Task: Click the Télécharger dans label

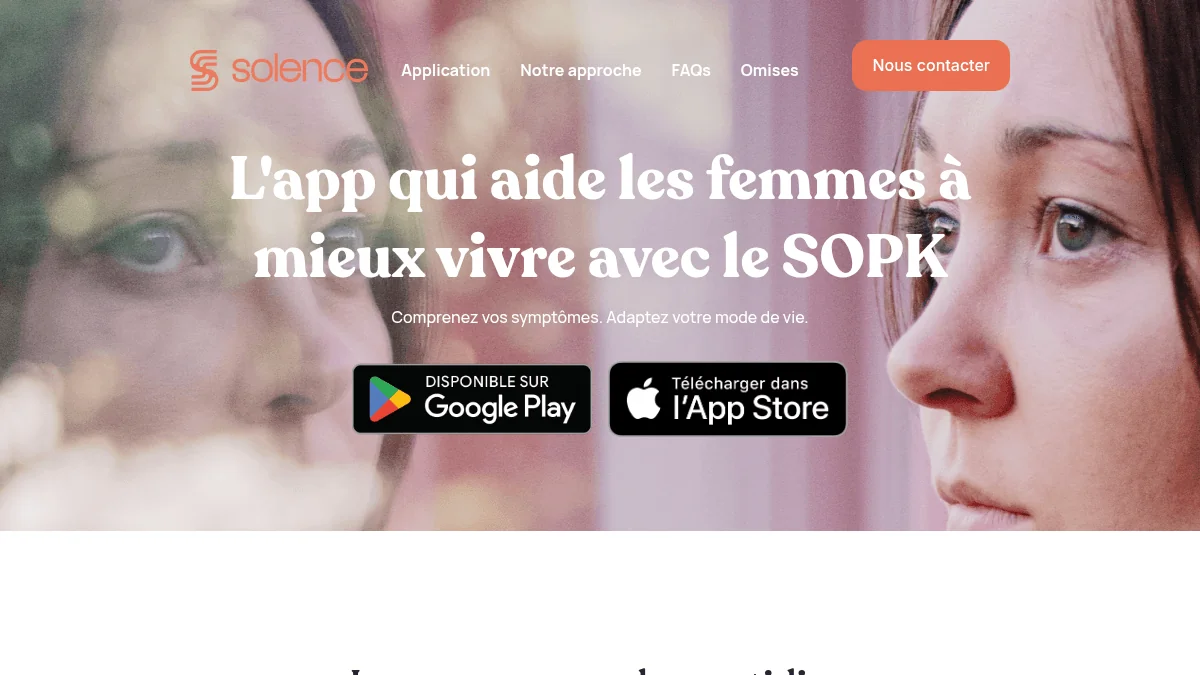Action: coord(740,383)
